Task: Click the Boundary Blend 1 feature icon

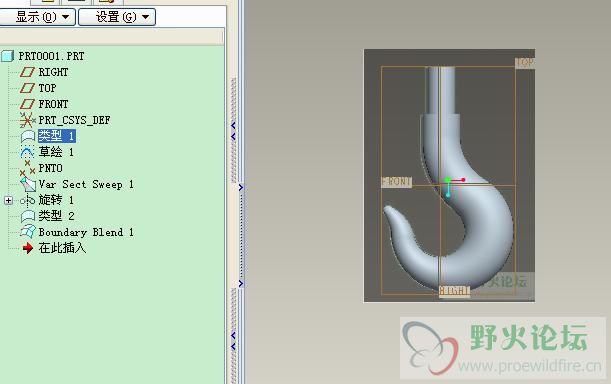Action: tap(28, 232)
